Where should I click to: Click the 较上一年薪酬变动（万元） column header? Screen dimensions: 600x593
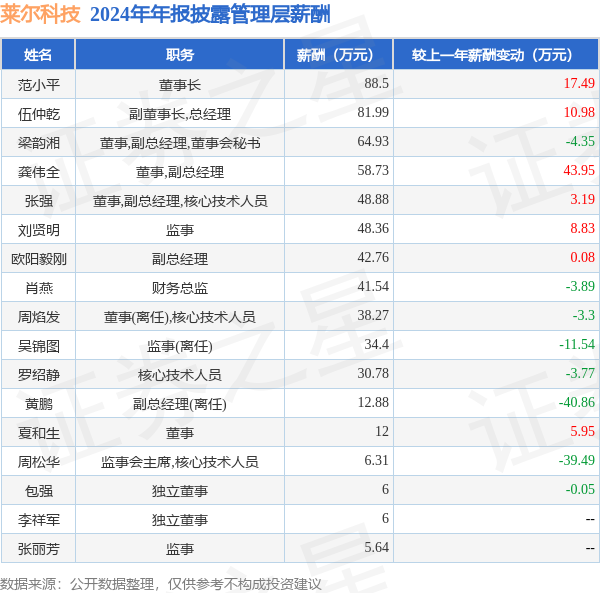tap(496, 55)
